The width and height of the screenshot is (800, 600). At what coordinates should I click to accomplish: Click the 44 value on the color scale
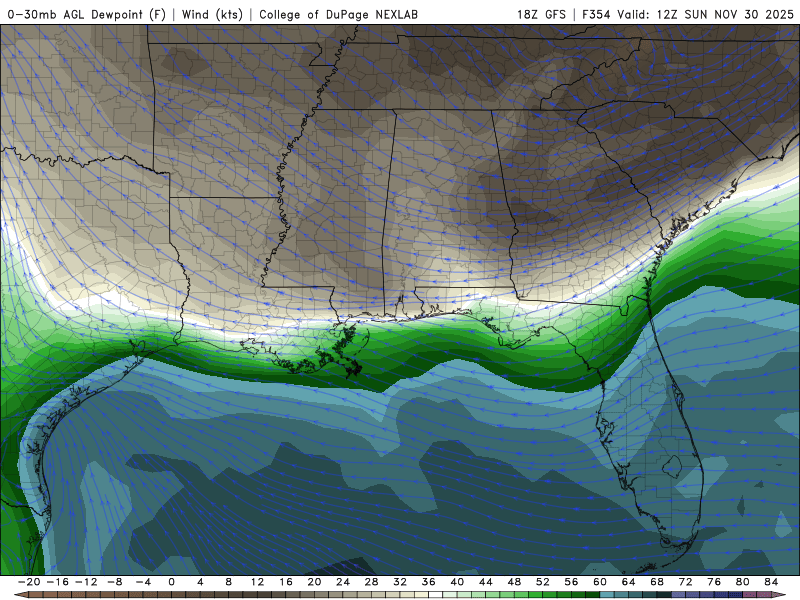[486, 582]
